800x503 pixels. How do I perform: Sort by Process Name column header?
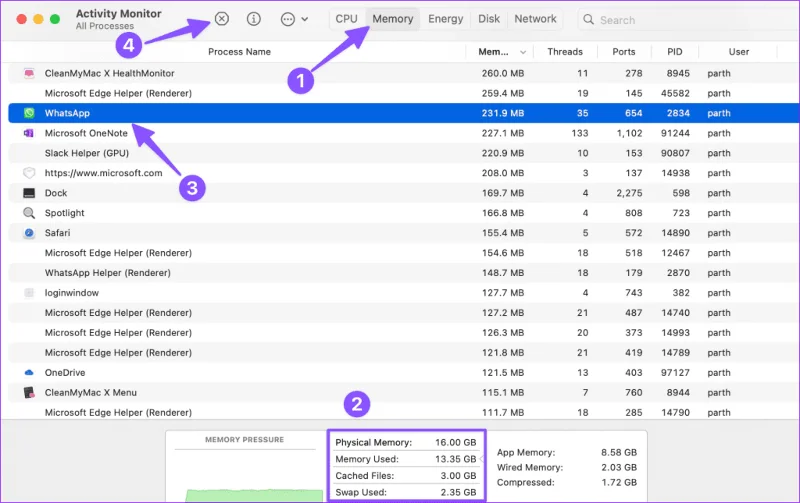239,52
